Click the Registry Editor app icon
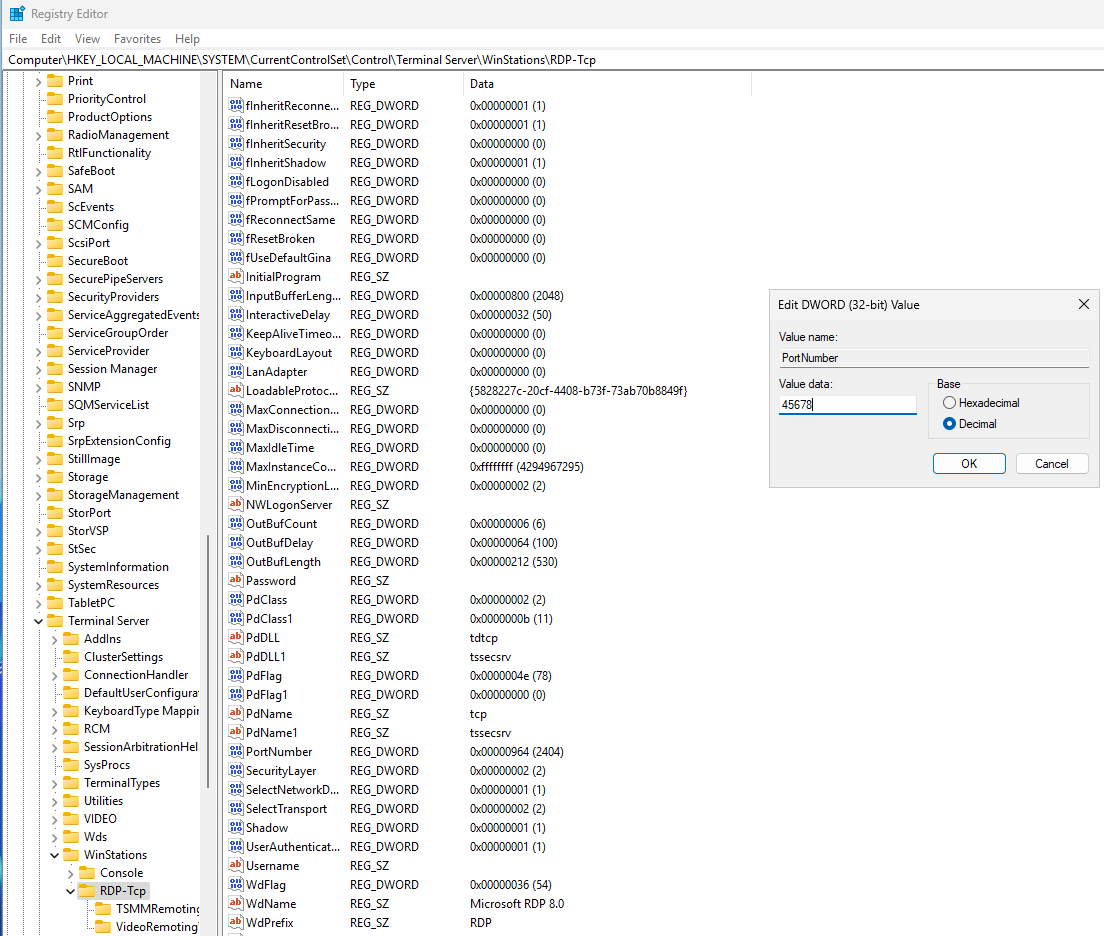Screen dimensions: 1104x936 coord(17,14)
